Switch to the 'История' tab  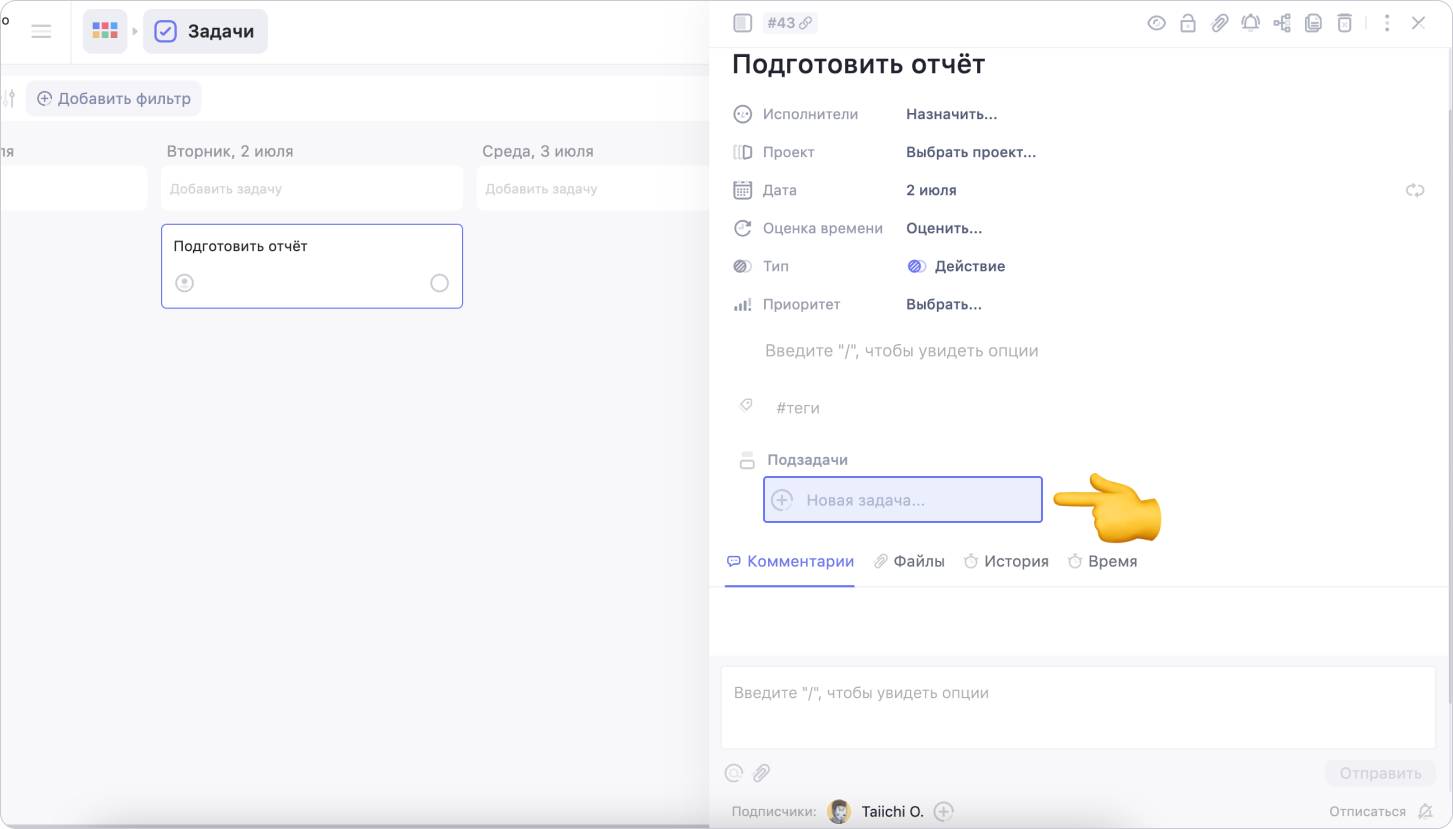1006,561
